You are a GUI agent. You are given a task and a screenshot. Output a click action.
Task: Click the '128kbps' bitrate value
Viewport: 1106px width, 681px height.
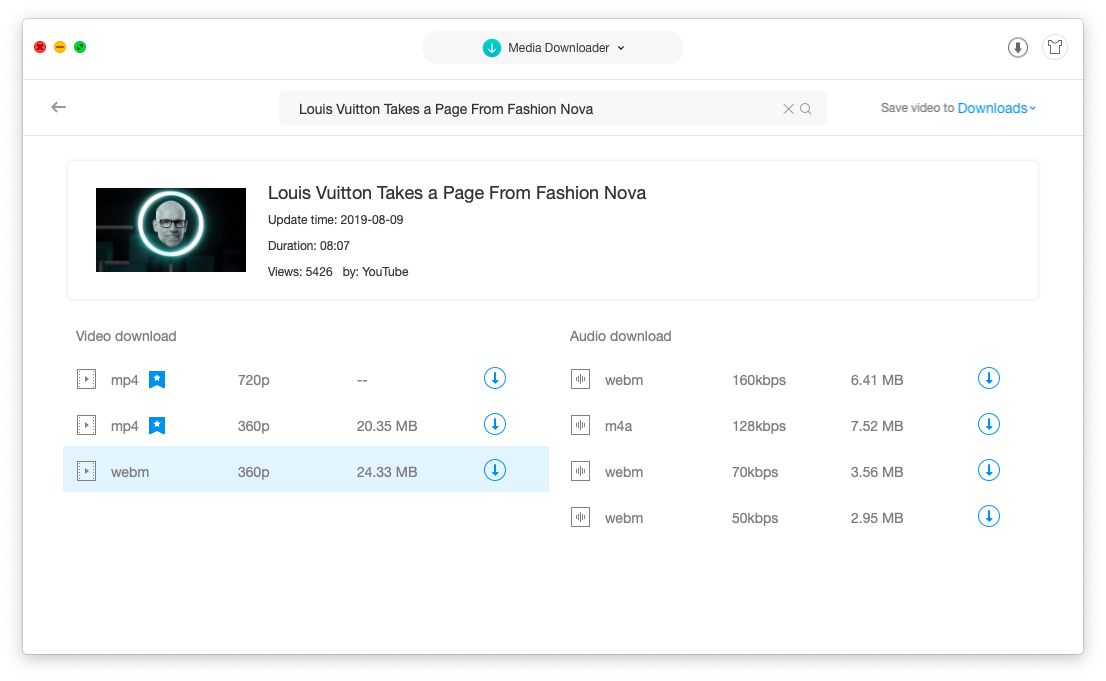(758, 426)
